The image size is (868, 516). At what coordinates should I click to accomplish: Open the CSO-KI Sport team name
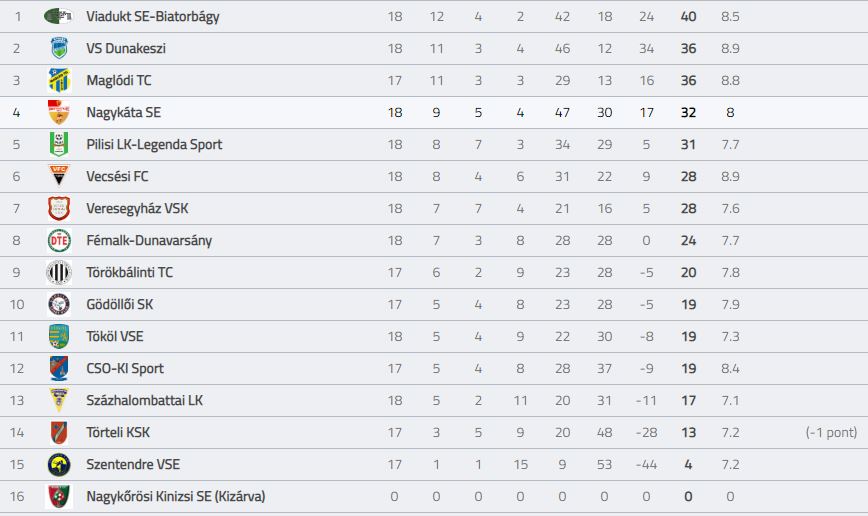point(125,369)
